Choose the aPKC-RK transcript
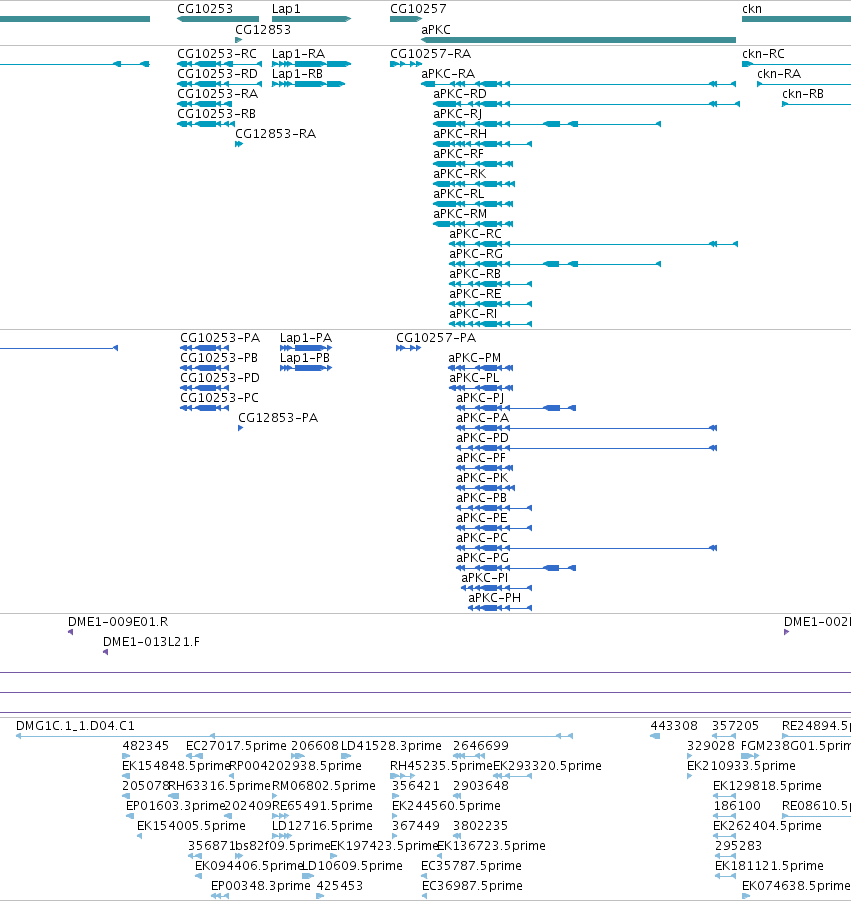 coord(473,184)
